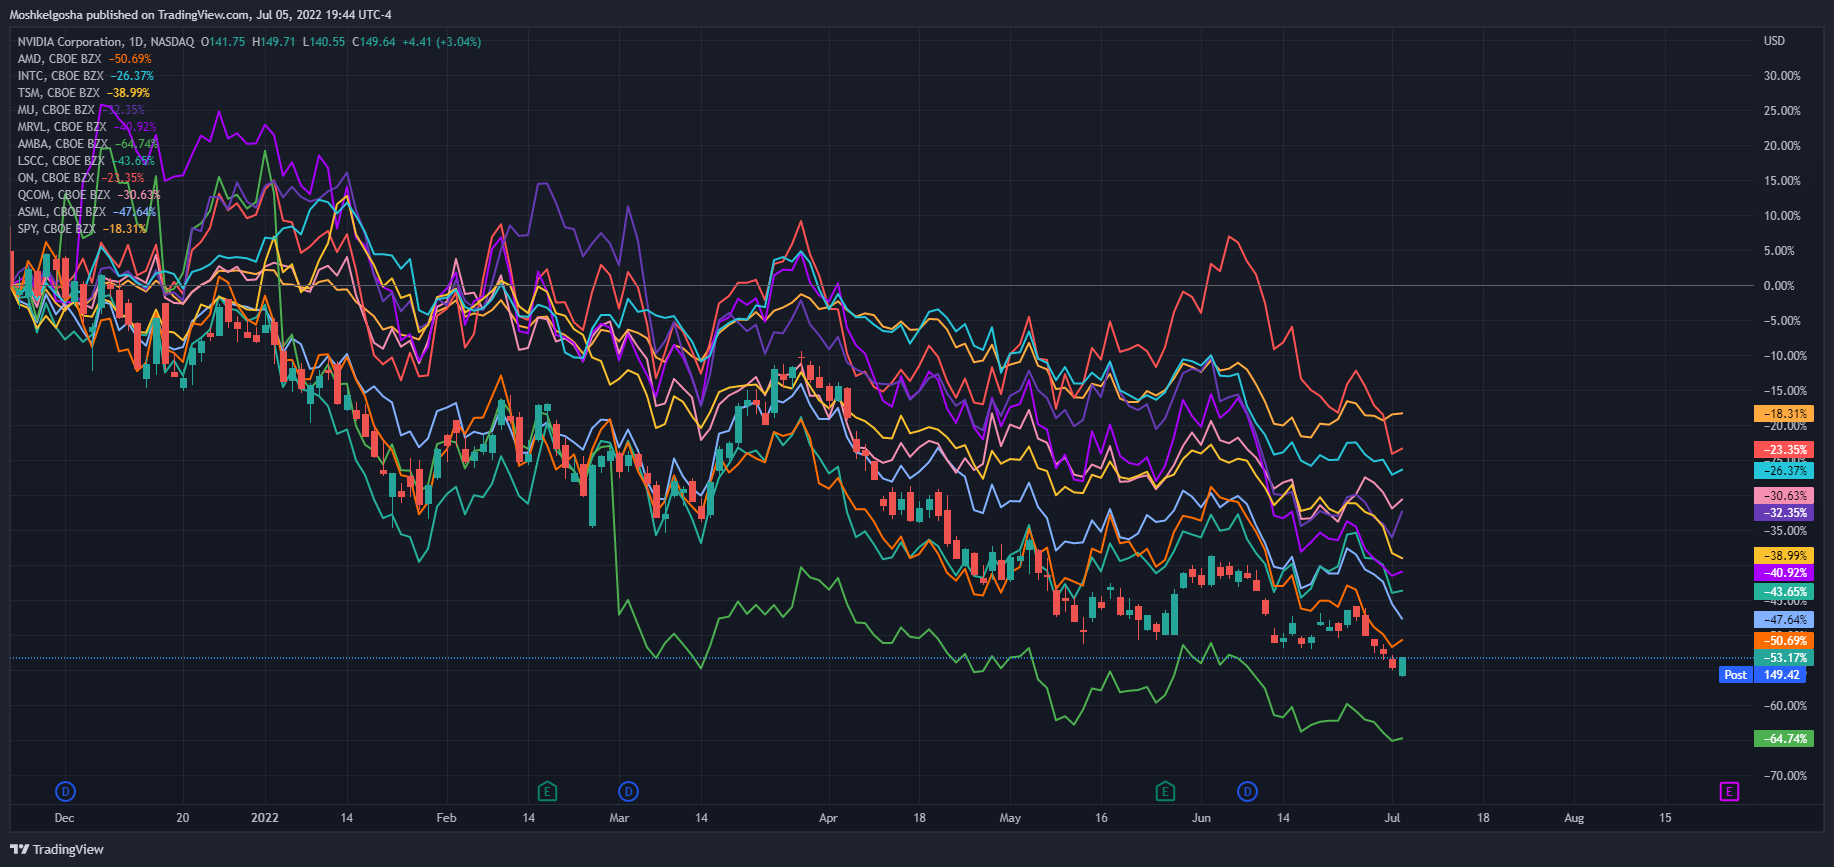Click the -26.37% cyan price label
This screenshot has height=867, width=1834.
1784,470
